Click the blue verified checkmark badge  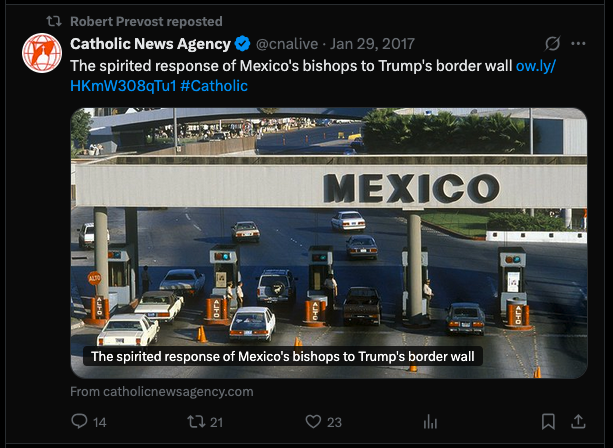point(242,43)
